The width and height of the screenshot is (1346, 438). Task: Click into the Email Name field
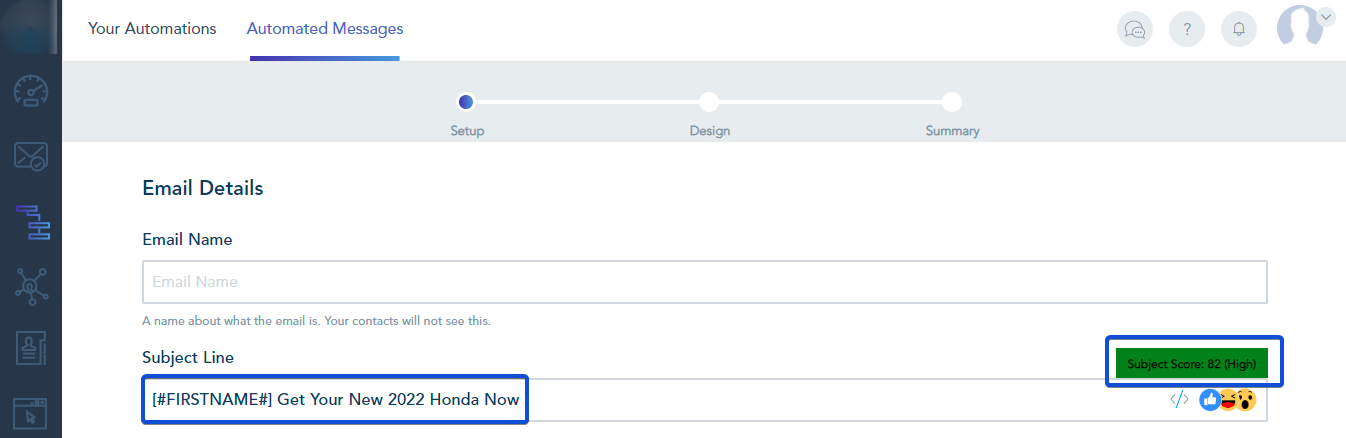tap(704, 282)
